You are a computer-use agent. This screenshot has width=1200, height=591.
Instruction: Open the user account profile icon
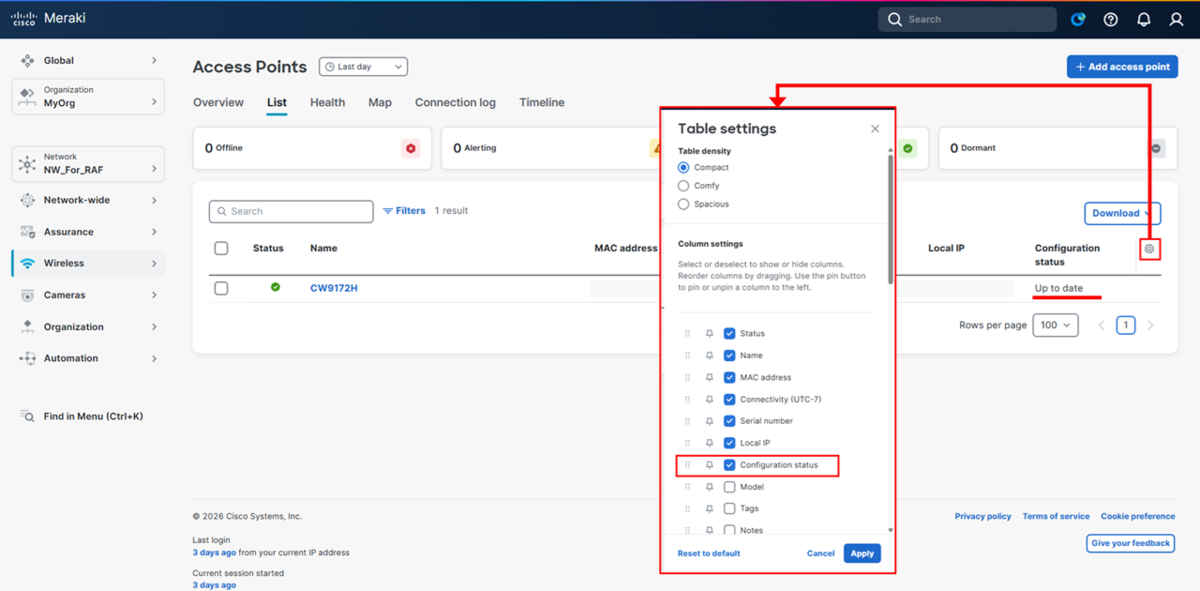click(x=1176, y=19)
